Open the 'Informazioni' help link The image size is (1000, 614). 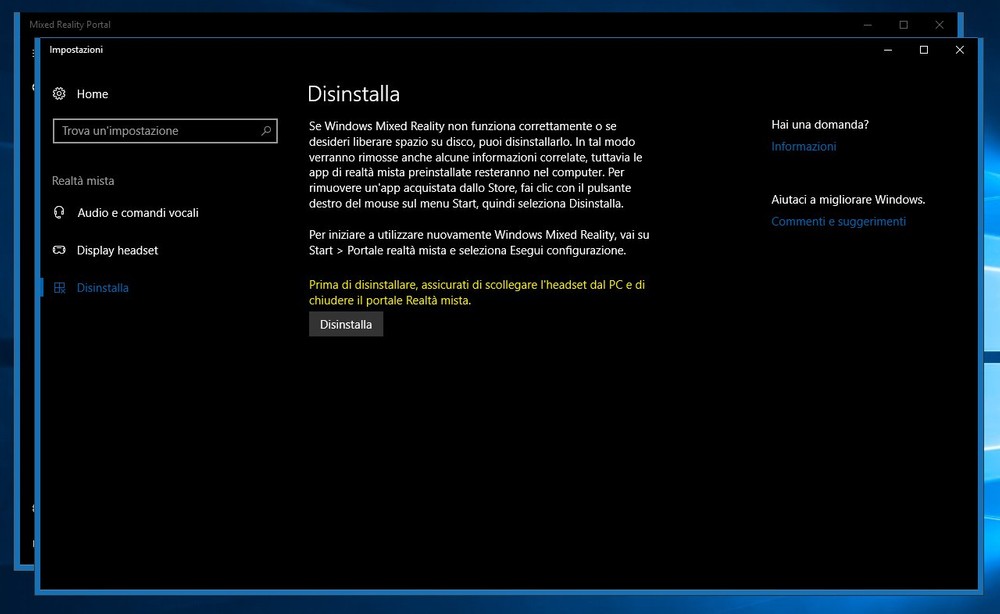point(804,147)
